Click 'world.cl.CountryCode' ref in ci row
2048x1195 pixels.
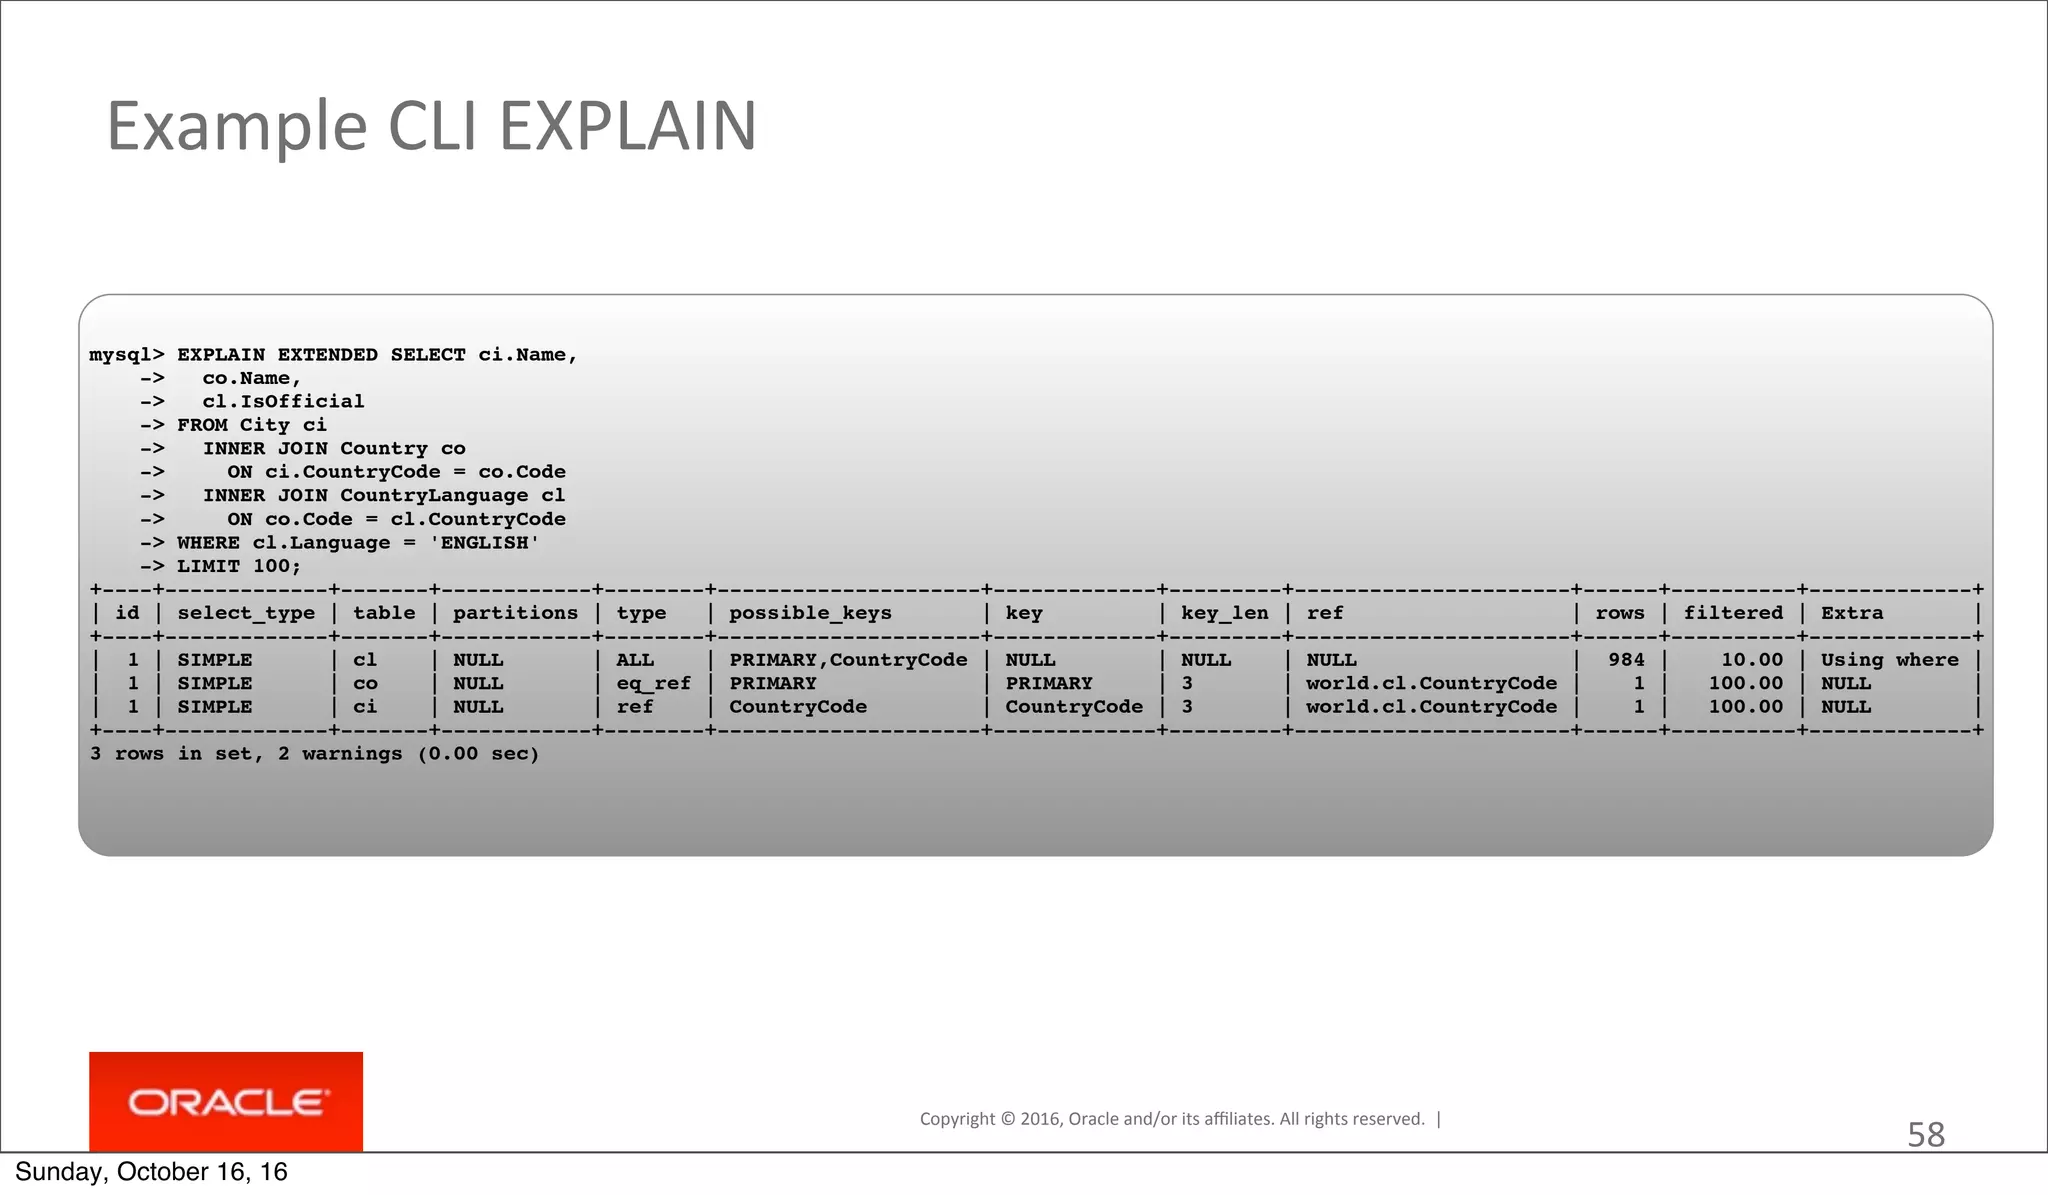click(x=1431, y=707)
